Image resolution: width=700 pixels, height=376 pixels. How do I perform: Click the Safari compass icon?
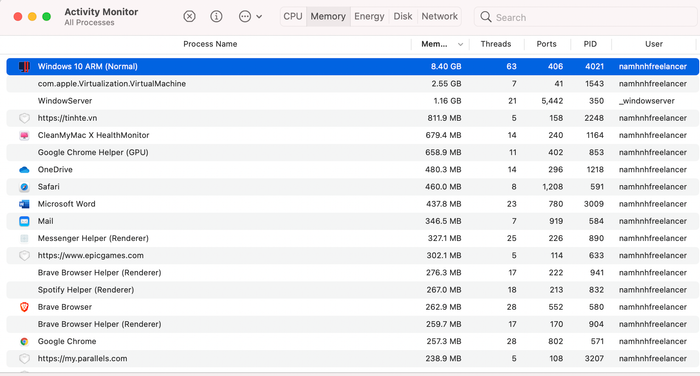24,187
